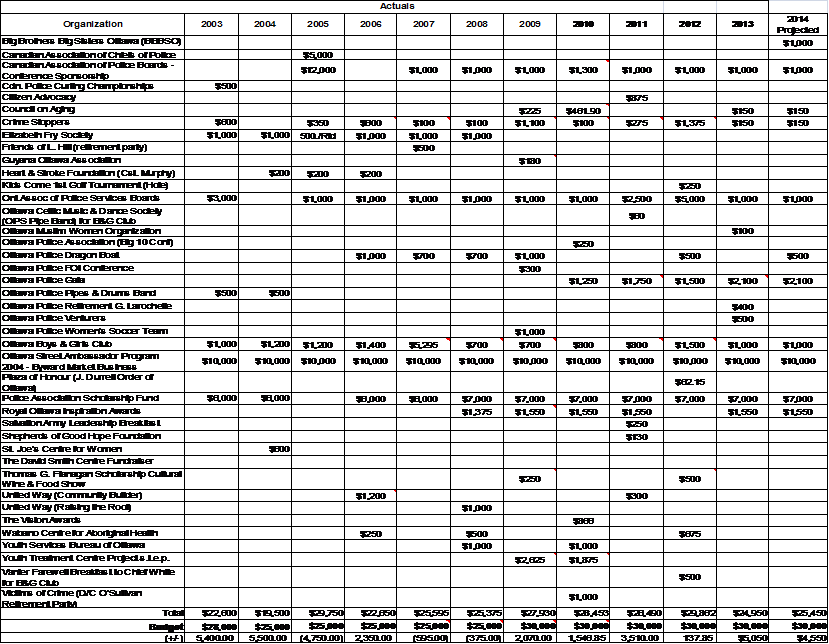Select the $481.90 Council on Aging cell
829x644 pixels.
point(583,111)
